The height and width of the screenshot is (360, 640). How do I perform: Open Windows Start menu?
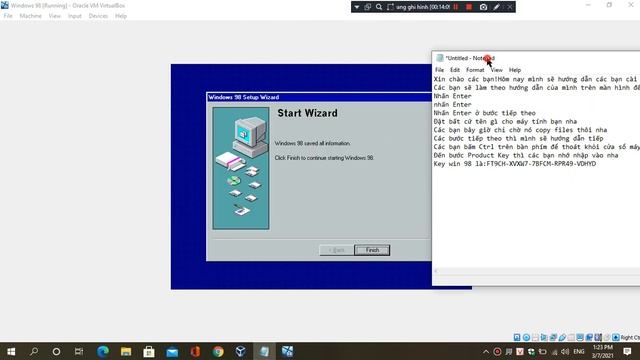click(x=11, y=351)
